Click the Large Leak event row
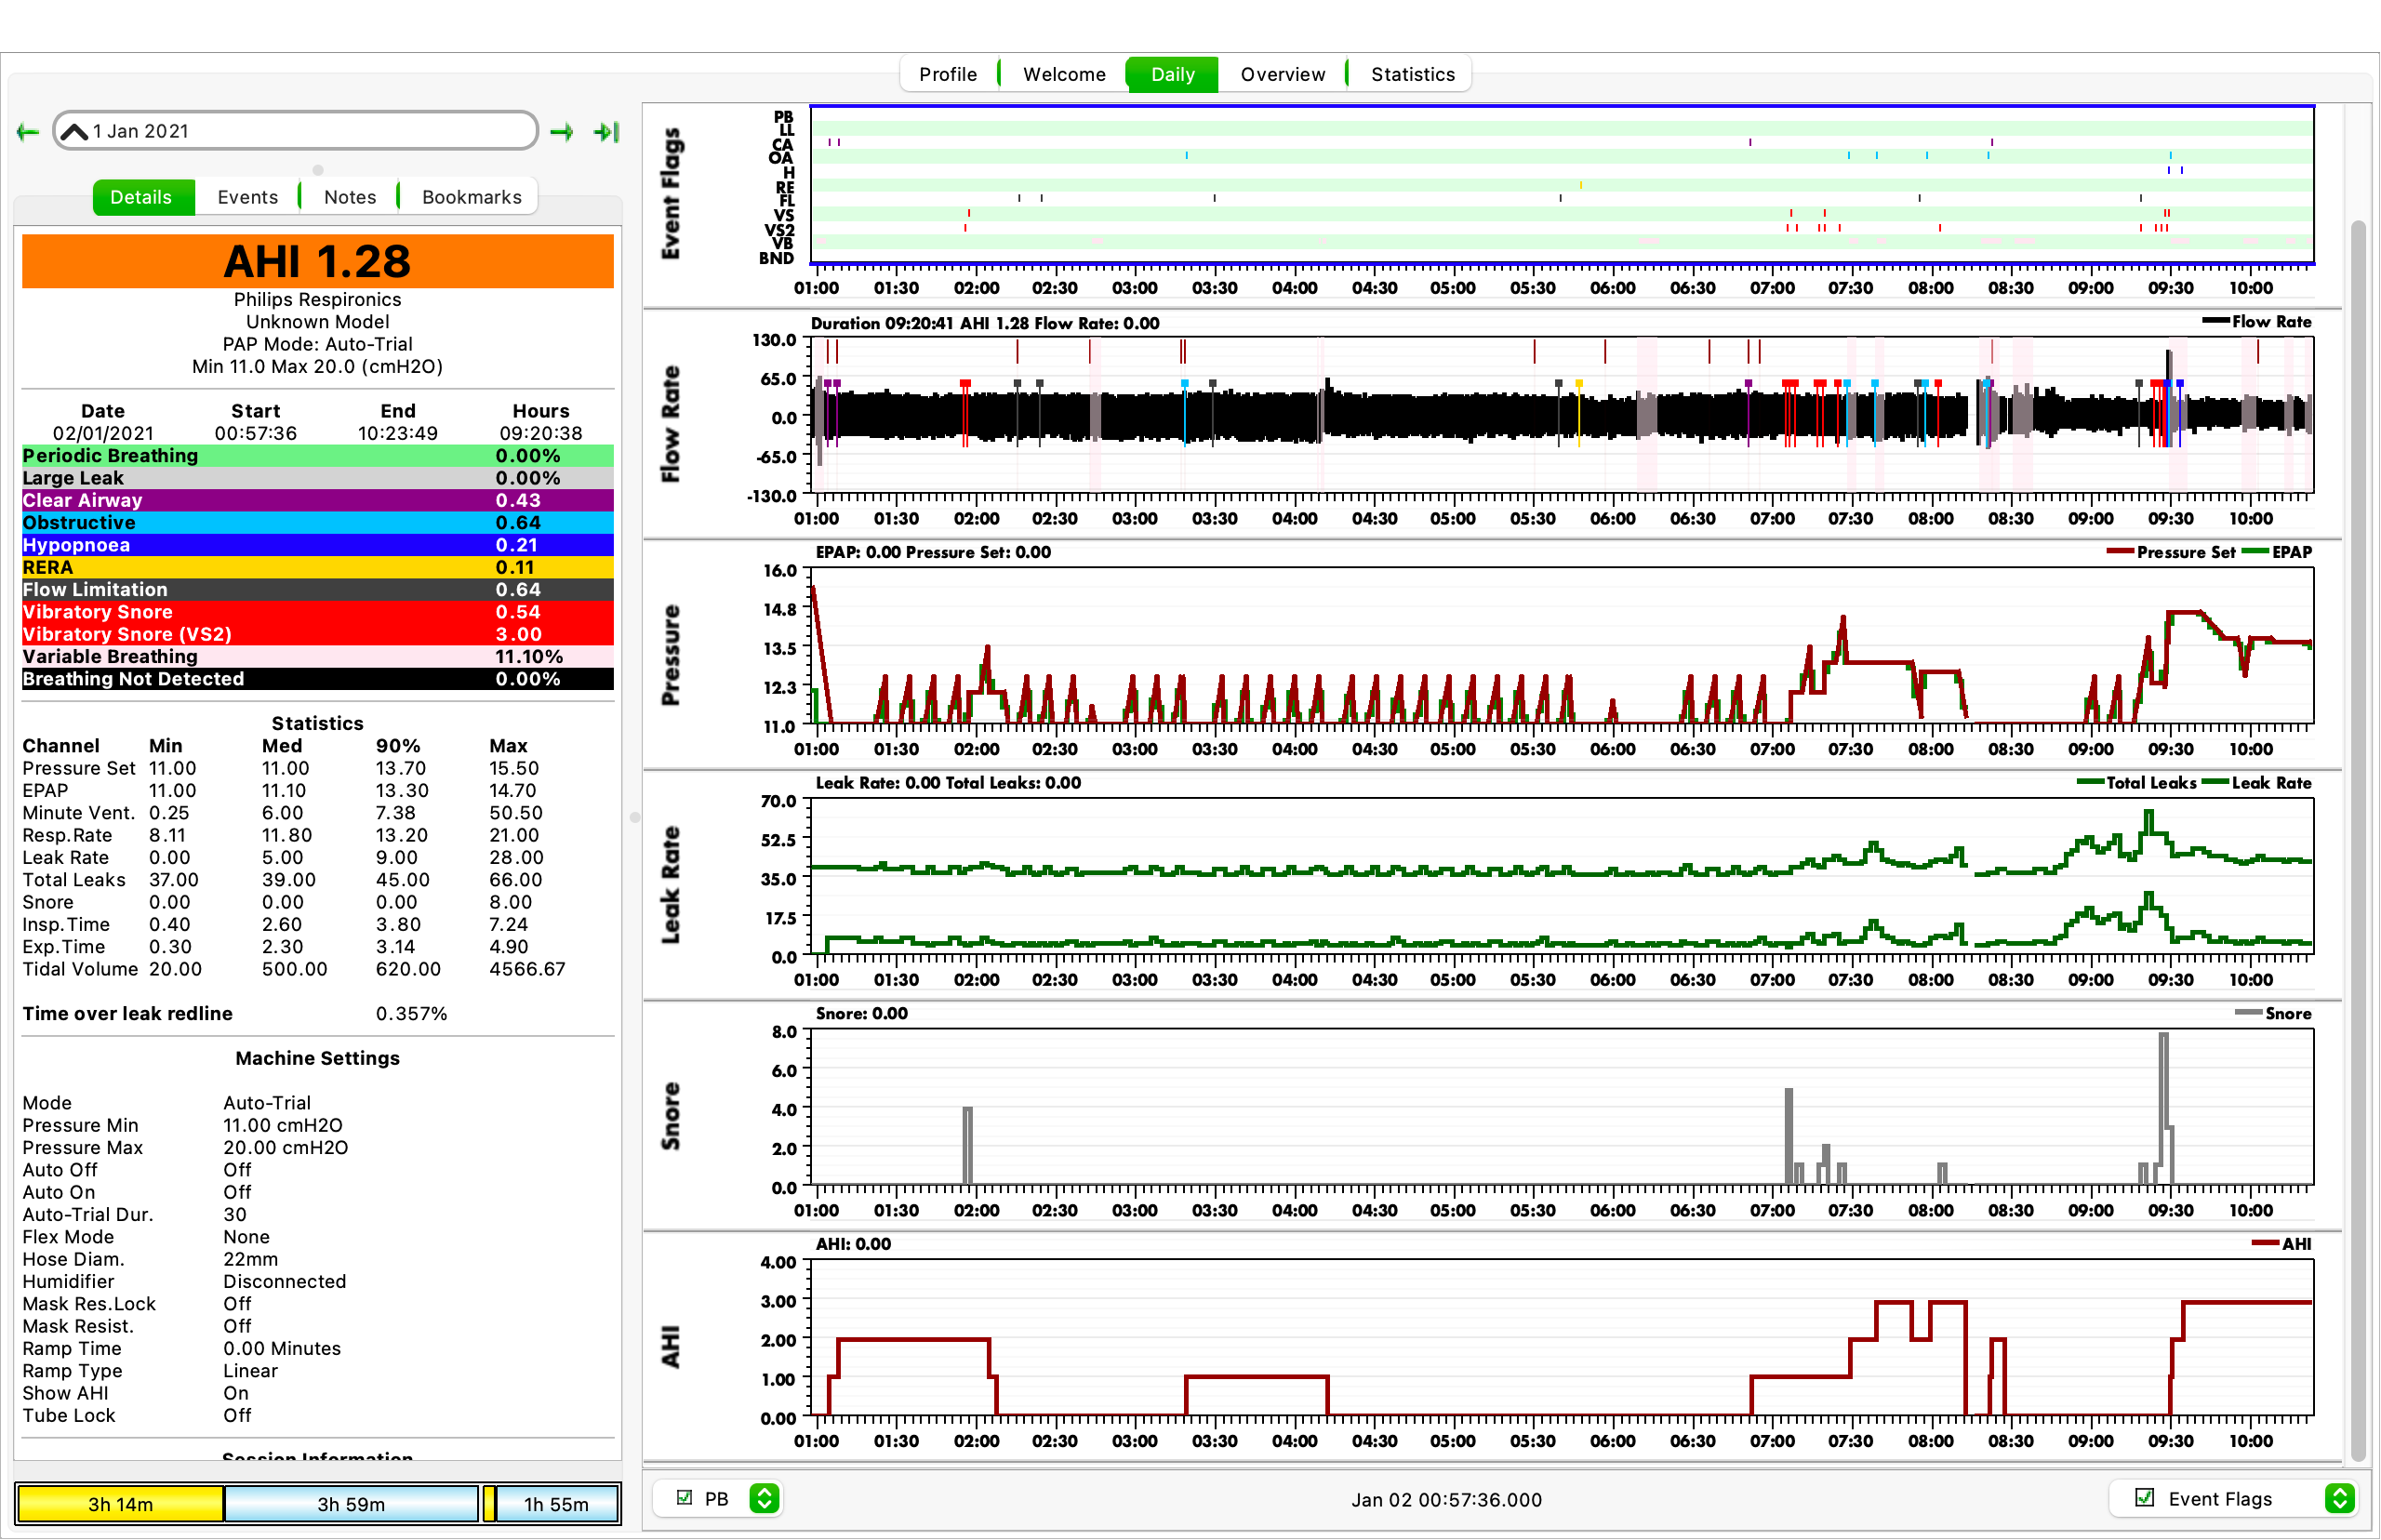Viewport: 2381px width, 1540px height. tap(318, 478)
